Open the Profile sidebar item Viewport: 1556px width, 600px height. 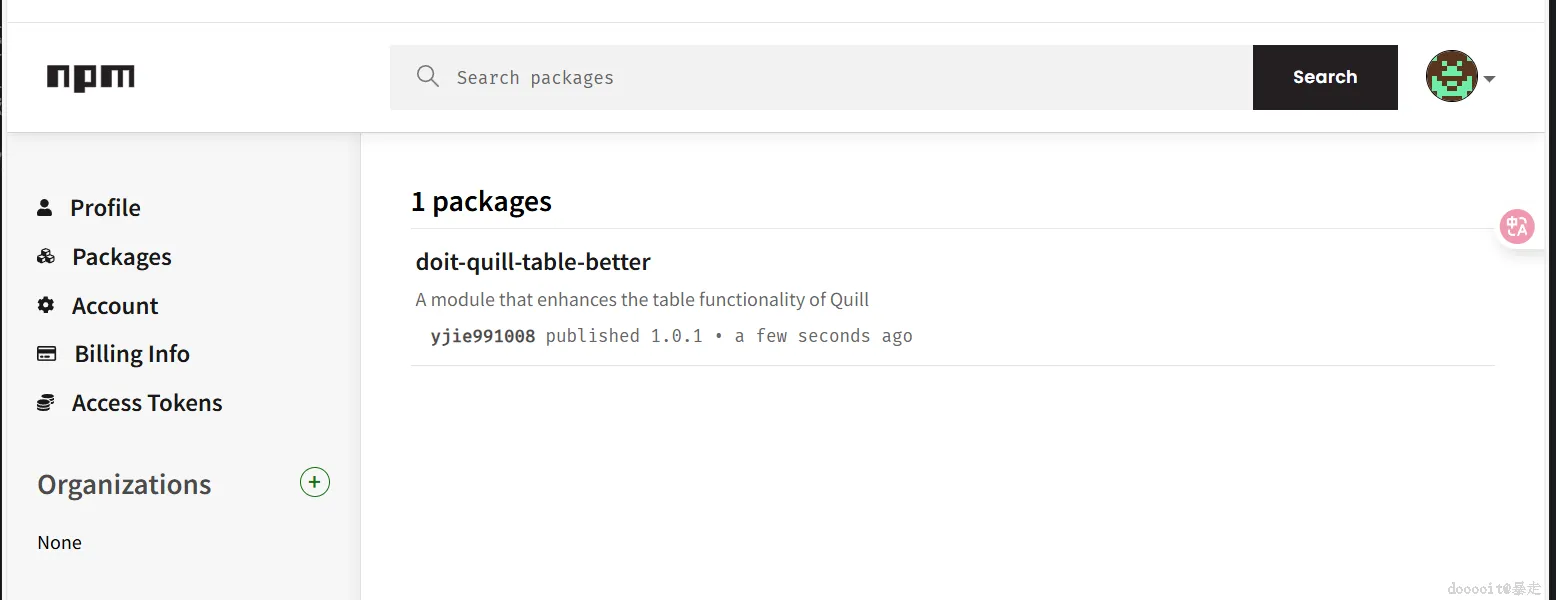coord(105,208)
